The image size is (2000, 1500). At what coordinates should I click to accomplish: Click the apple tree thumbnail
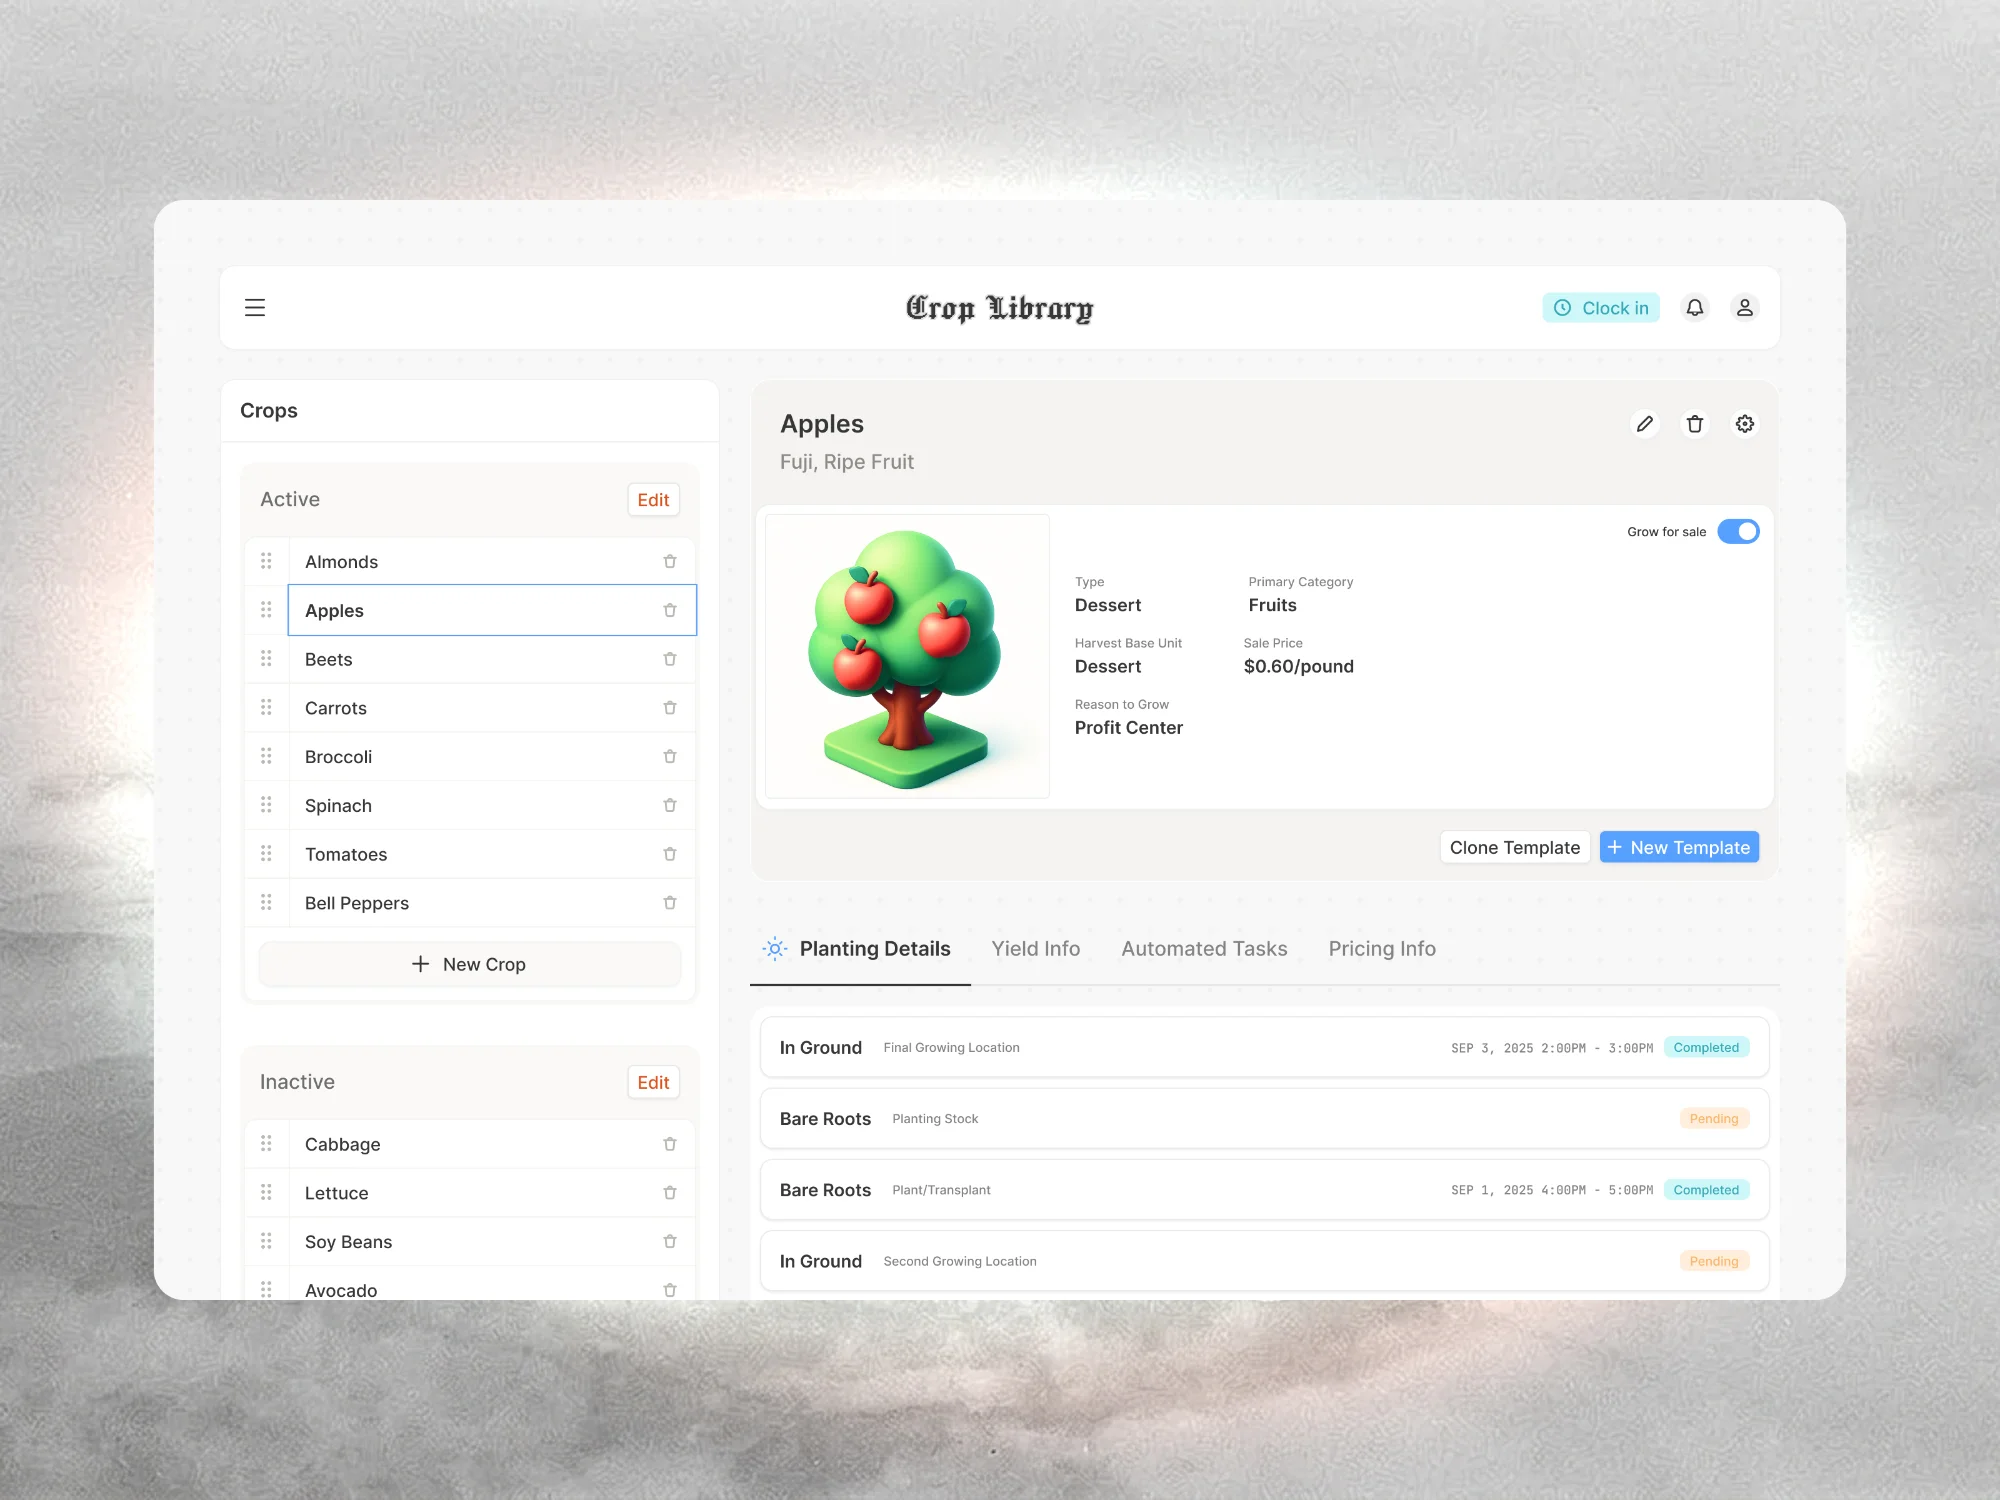pyautogui.click(x=907, y=656)
